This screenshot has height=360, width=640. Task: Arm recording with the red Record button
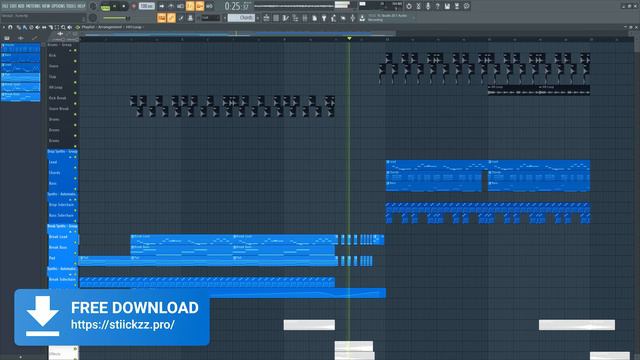tap(133, 7)
